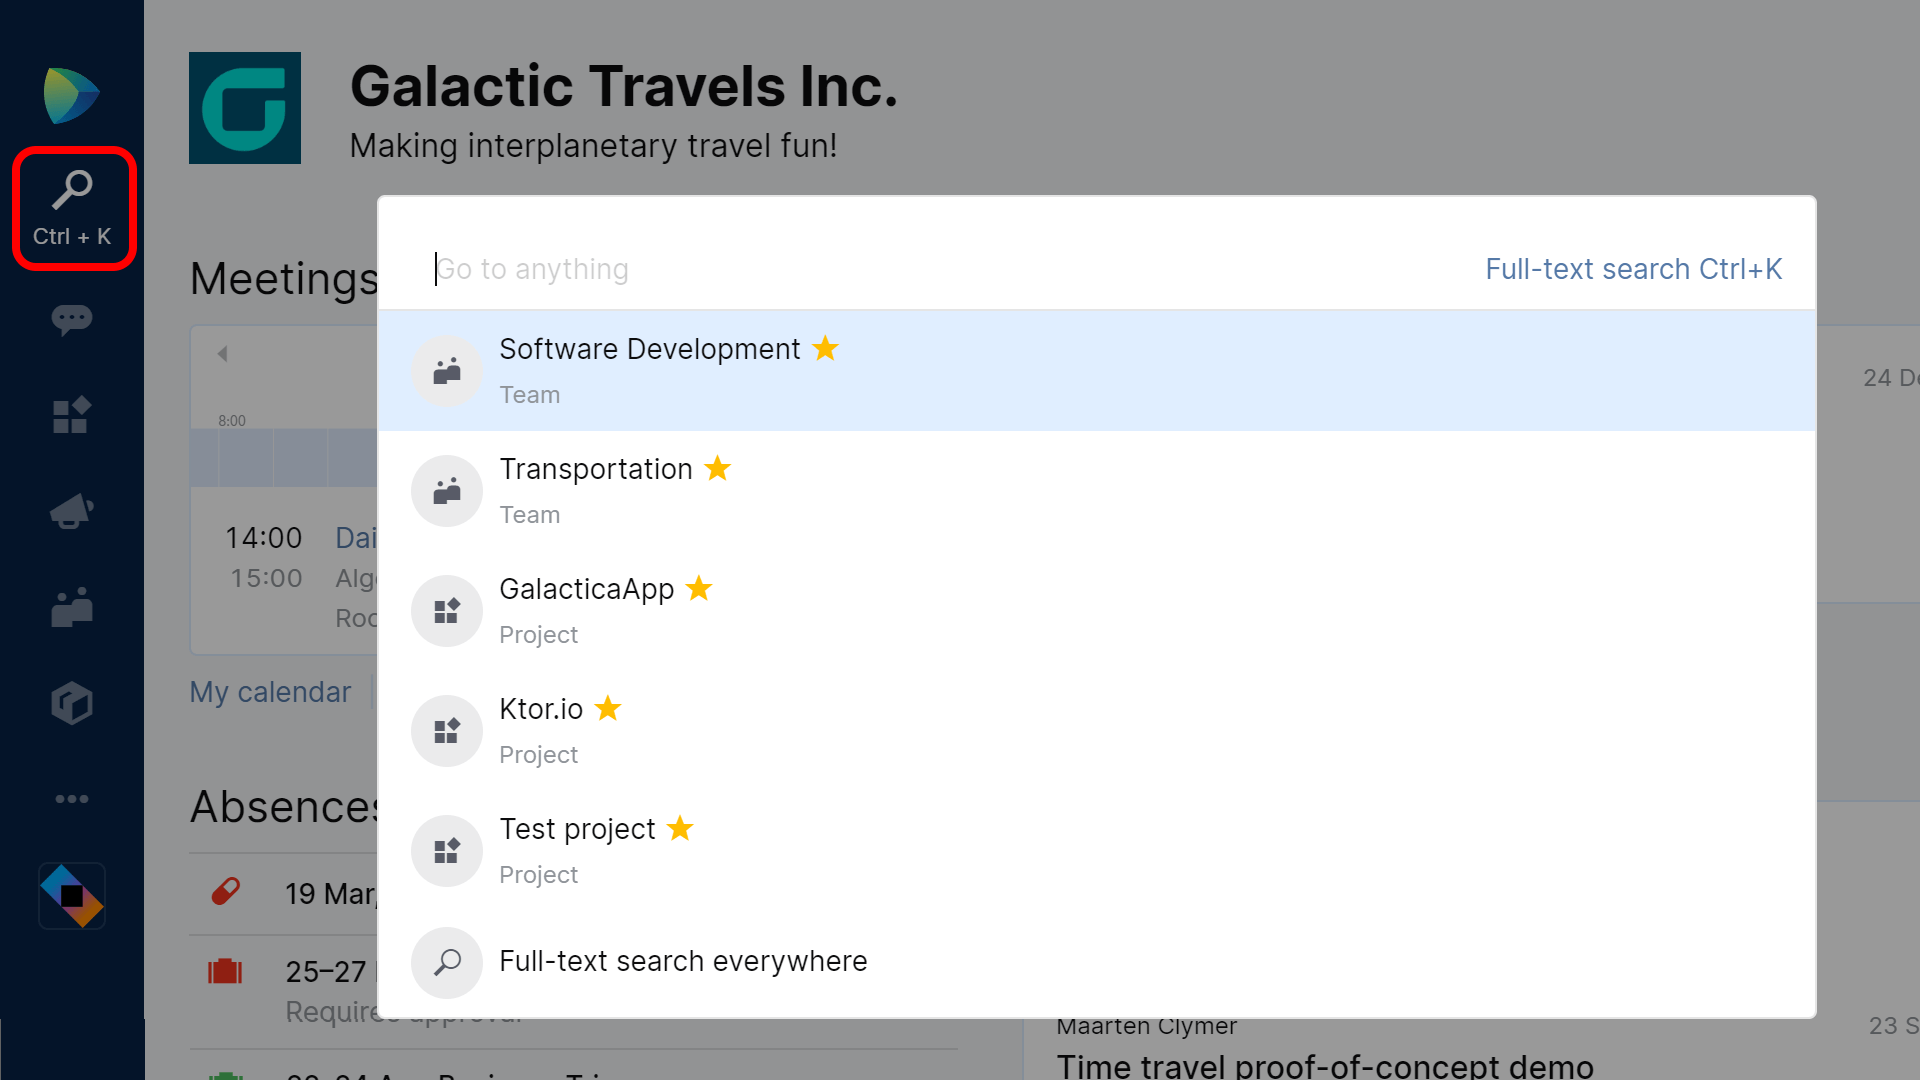Click the magnifier icon beside Full-text search everywhere
The height and width of the screenshot is (1080, 1920).
tap(447, 963)
